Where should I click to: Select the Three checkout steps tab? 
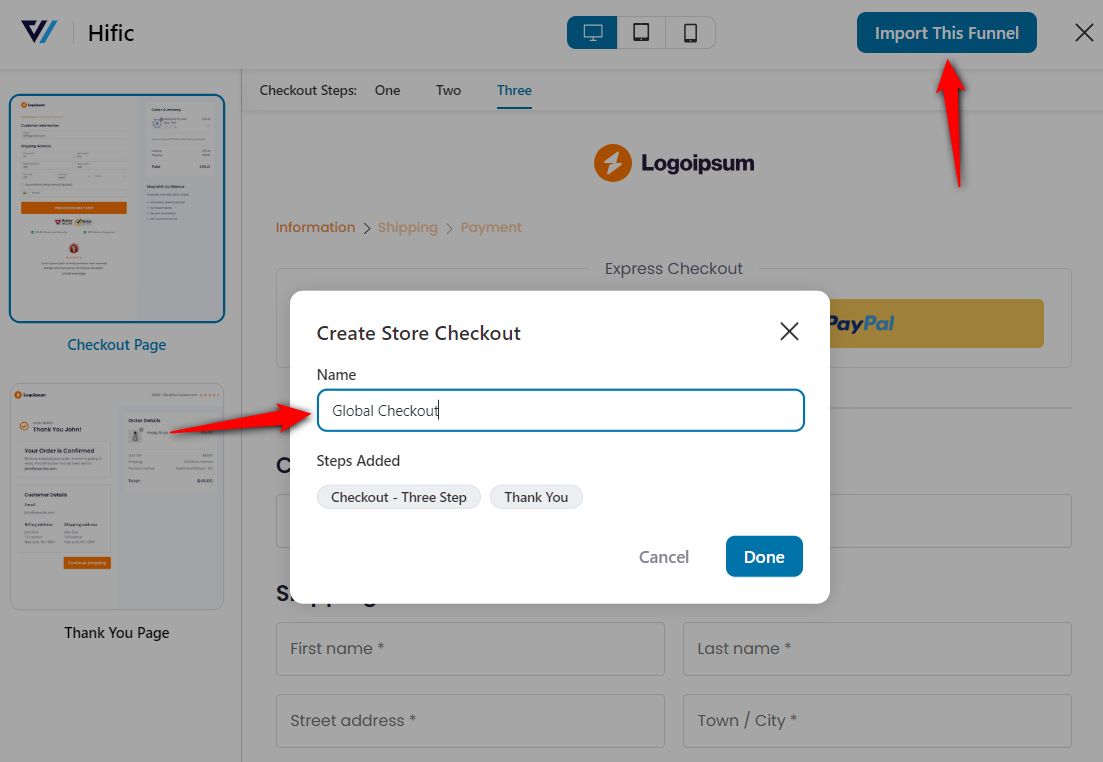tap(514, 90)
